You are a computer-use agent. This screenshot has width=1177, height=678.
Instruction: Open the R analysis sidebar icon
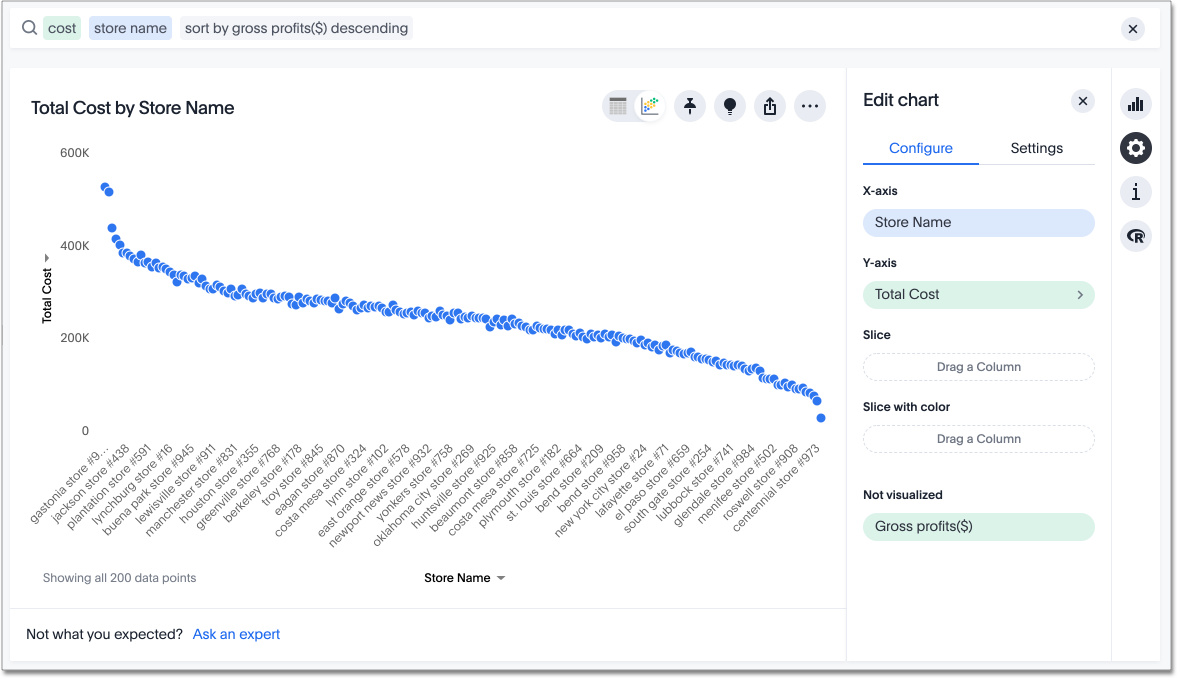click(1135, 236)
